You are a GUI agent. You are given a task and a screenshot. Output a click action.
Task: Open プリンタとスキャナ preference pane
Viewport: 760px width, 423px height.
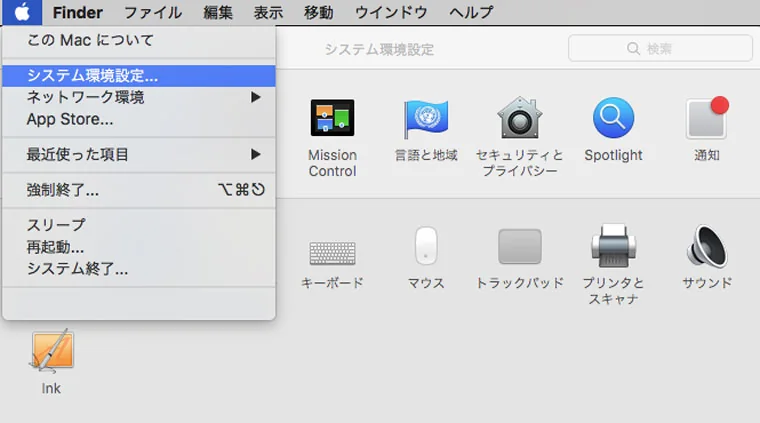(613, 265)
